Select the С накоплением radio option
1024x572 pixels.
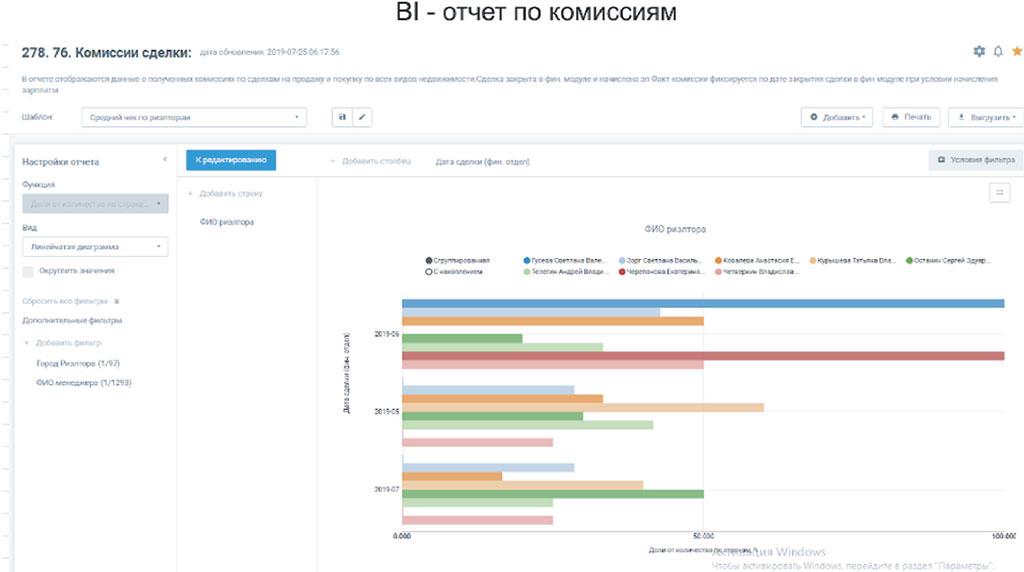[429, 271]
